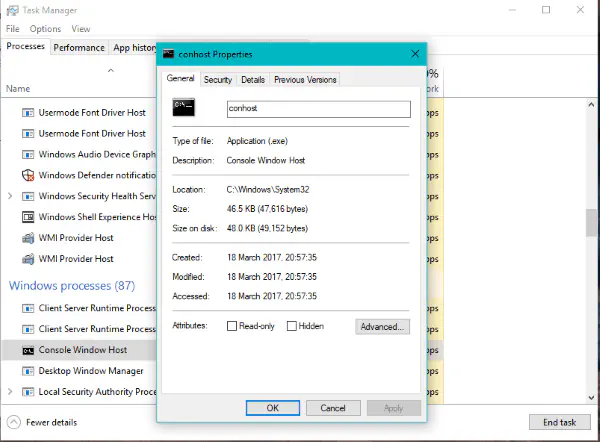Click the 46.5 KB (47,616 bytes) size value
Viewport: 600px width, 442px height.
[x=267, y=209]
